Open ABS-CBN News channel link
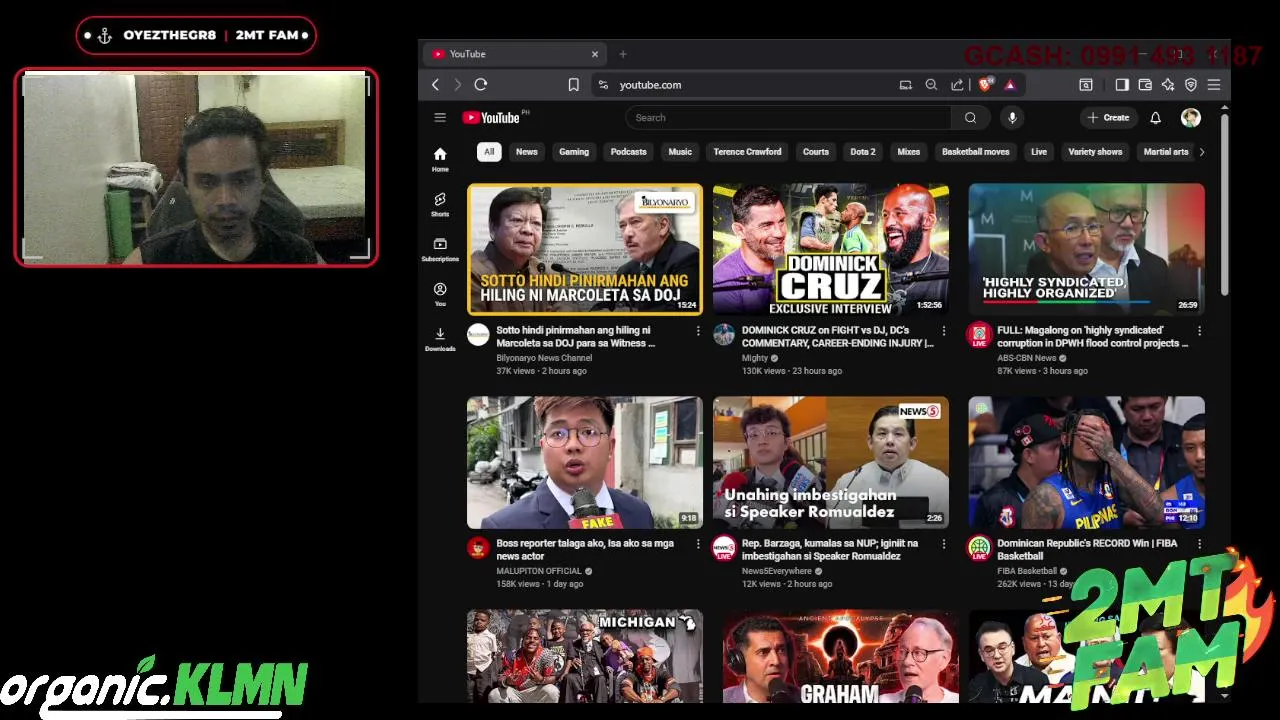 [1027, 358]
